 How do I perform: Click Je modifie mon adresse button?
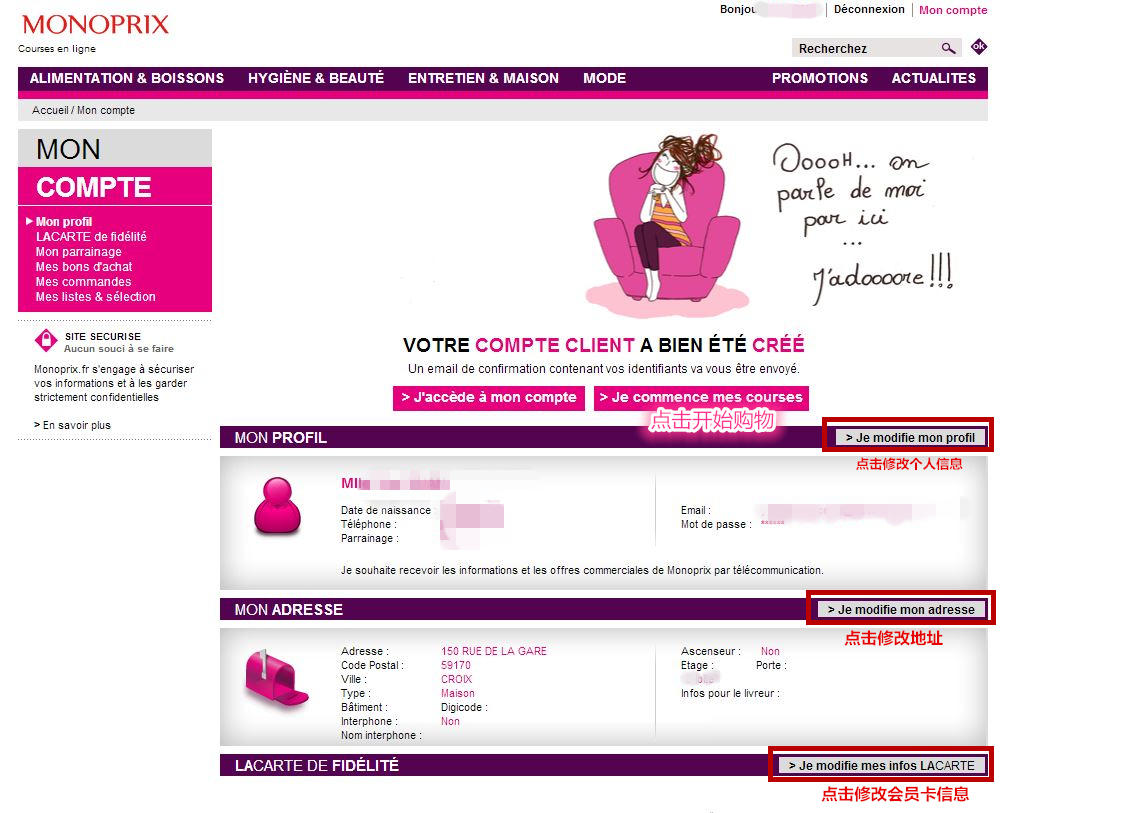[x=901, y=610]
